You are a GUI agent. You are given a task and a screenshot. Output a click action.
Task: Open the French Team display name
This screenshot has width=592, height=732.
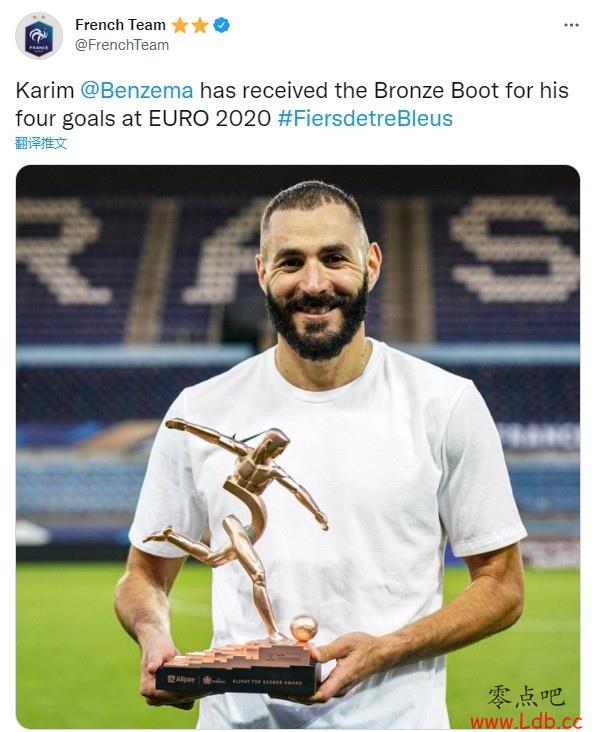click(120, 25)
